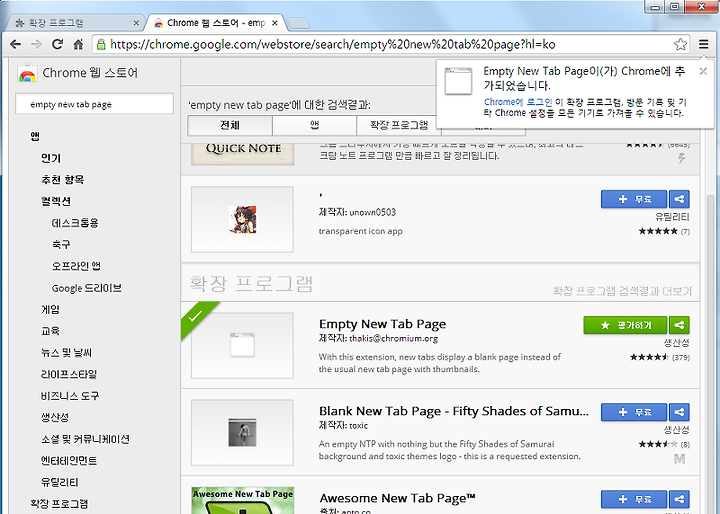Reload the page with the refresh icon

click(x=57, y=44)
